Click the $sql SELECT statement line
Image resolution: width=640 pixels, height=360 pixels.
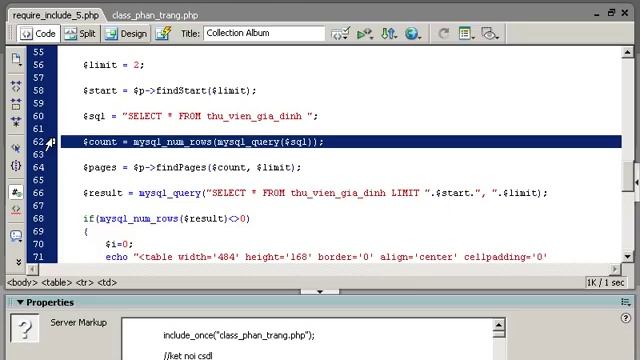pyautogui.click(x=200, y=116)
